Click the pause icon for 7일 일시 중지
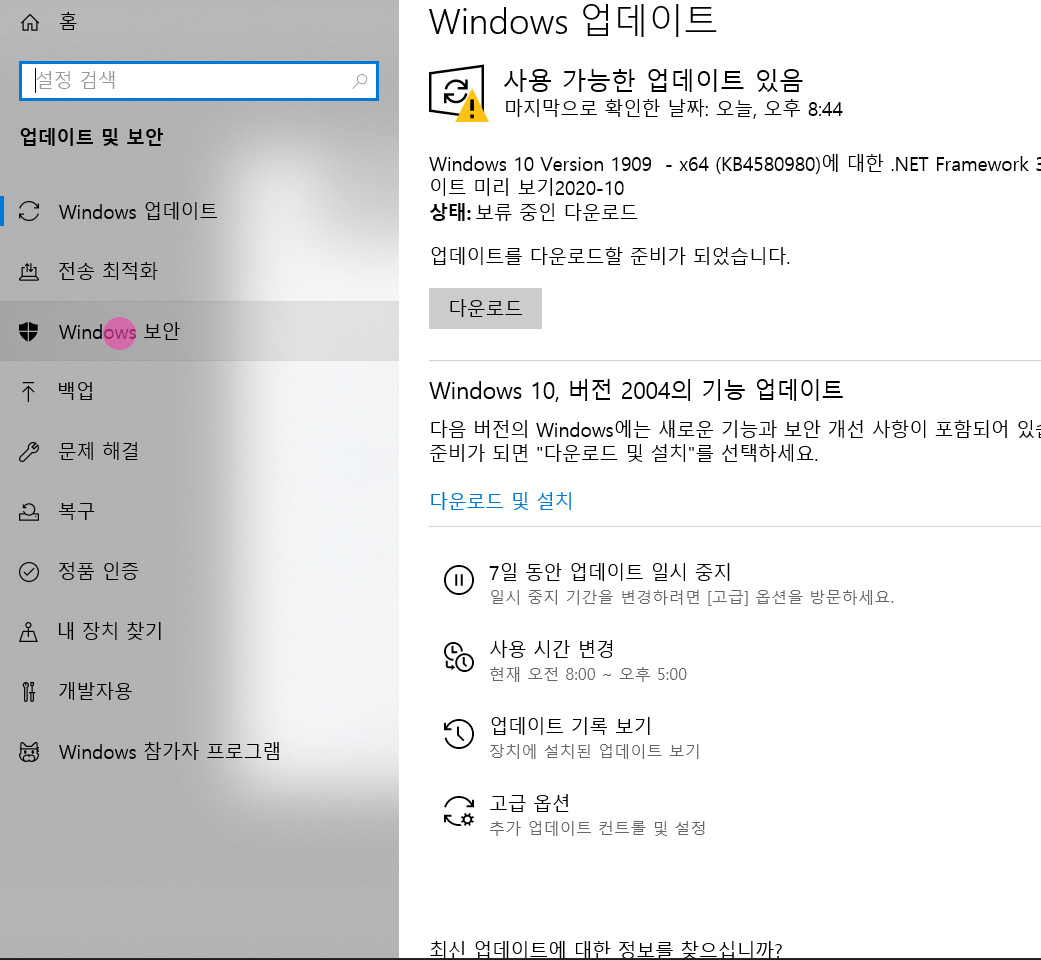 pyautogui.click(x=458, y=580)
